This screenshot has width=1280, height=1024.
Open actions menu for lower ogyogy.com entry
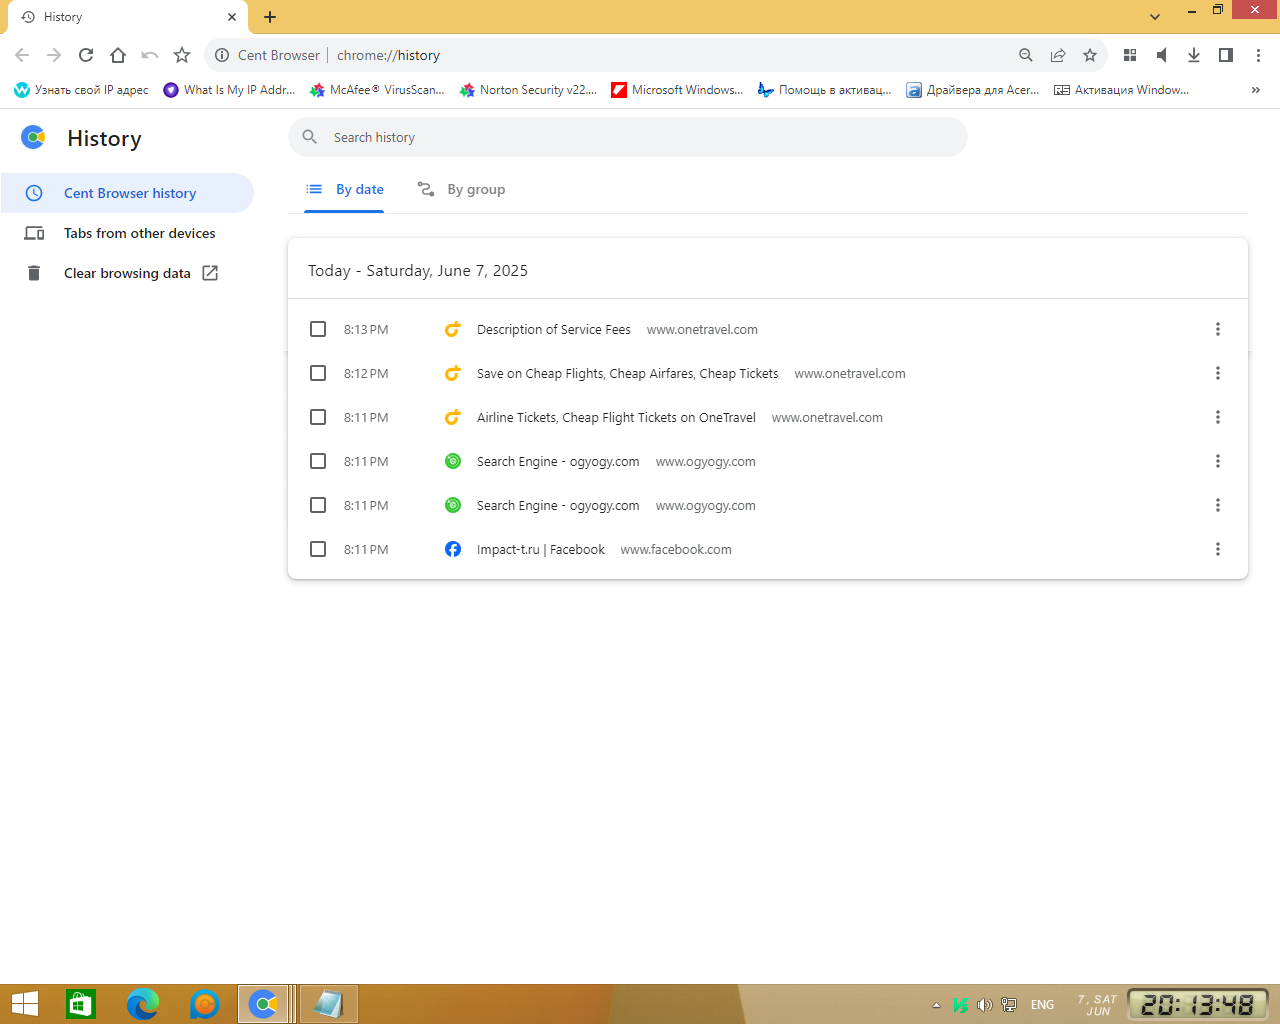[x=1218, y=505]
